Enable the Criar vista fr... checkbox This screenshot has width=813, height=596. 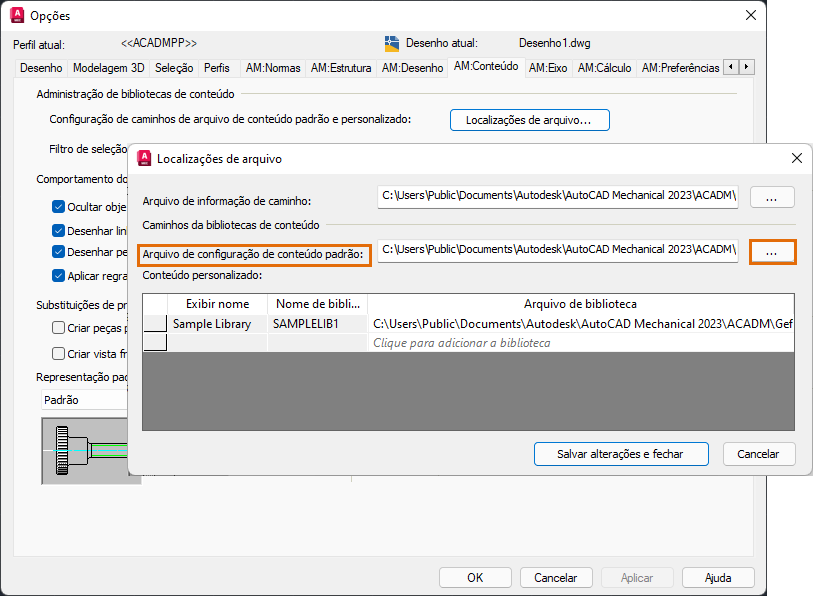pos(59,354)
